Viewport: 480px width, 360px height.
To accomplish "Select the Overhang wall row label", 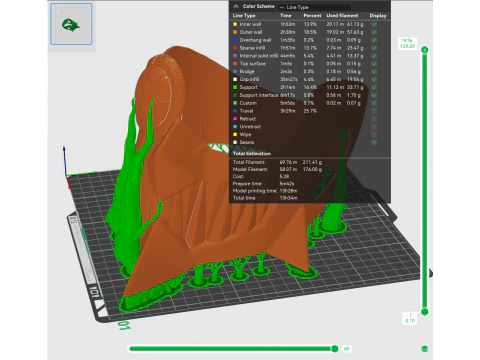I will click(255, 40).
